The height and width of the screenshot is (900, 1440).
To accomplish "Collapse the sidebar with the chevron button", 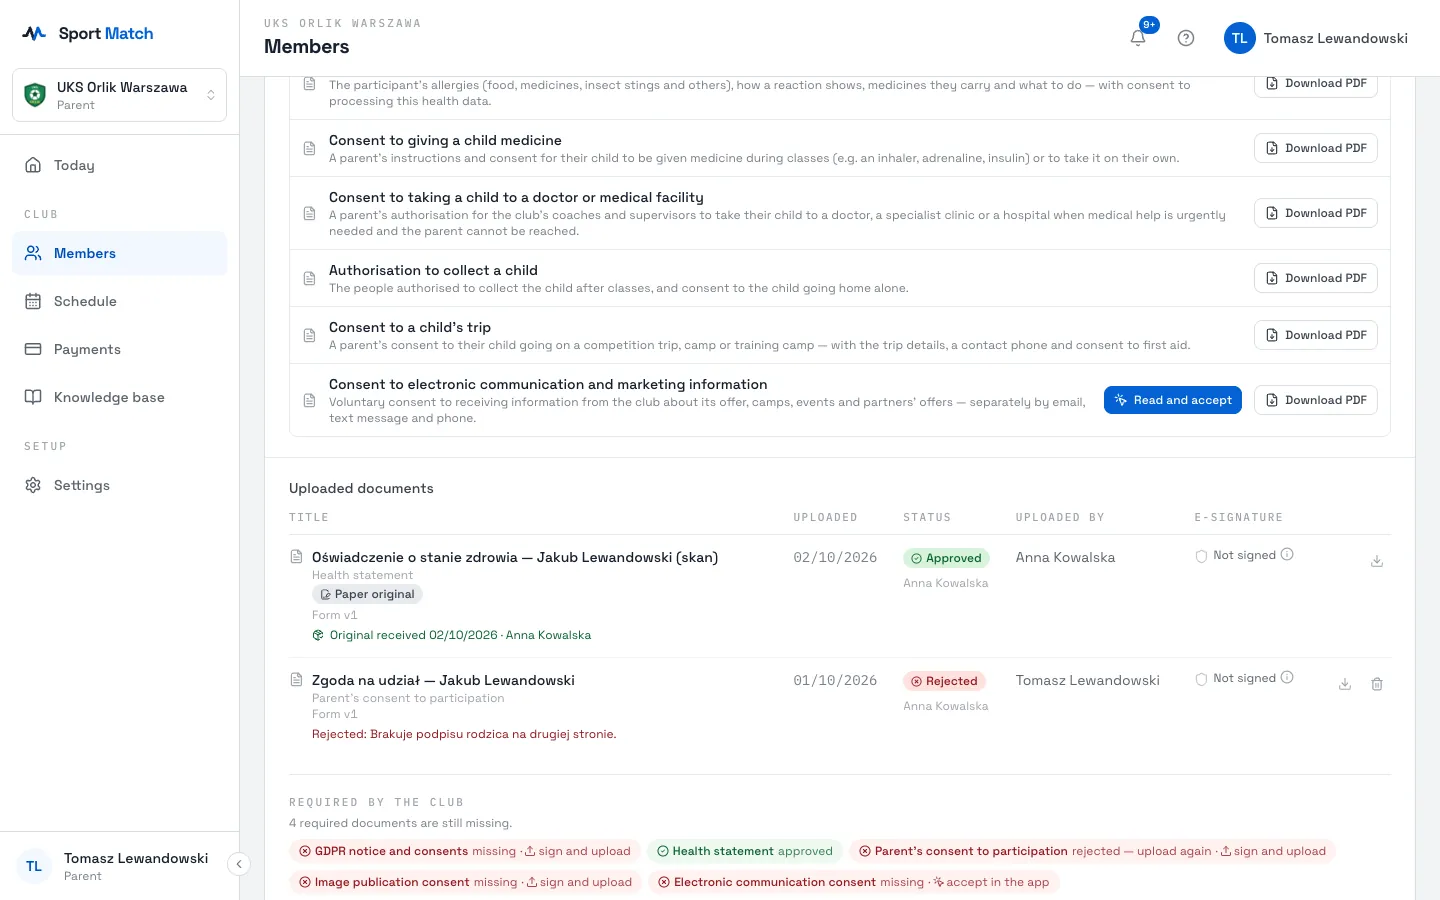I will coord(239,864).
